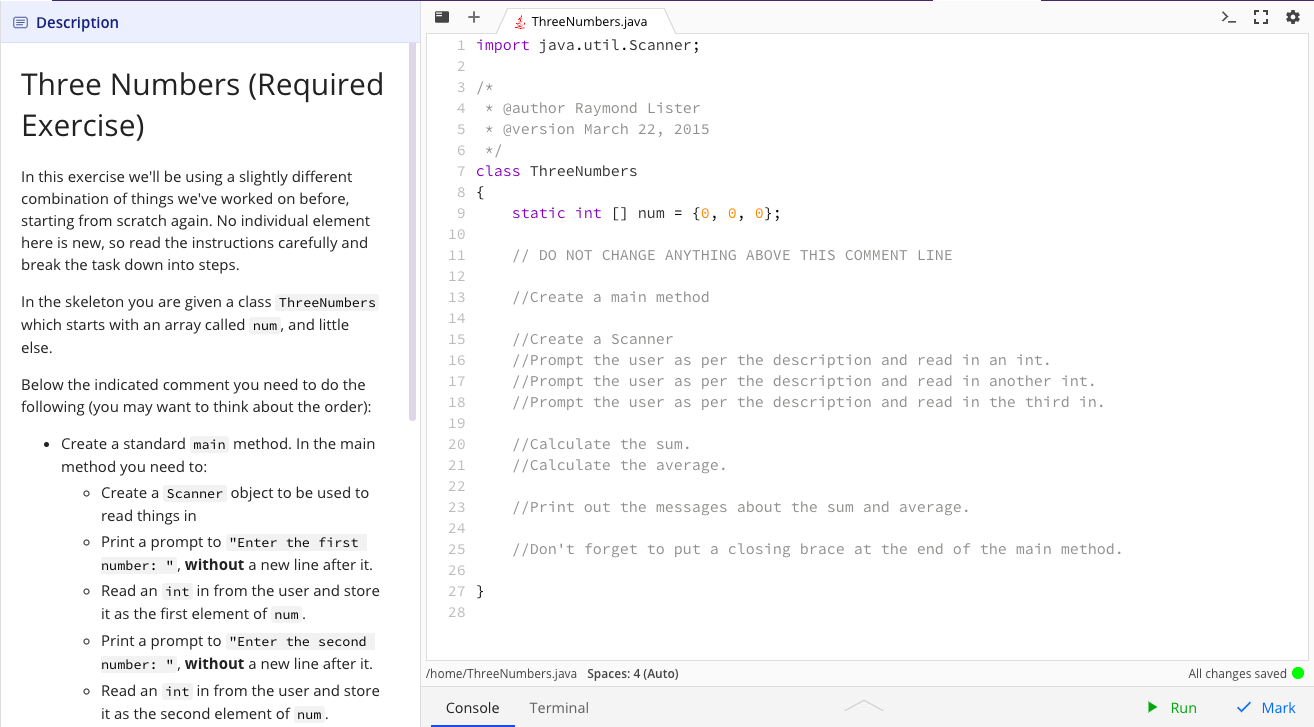Switch to the Console tab
Image resolution: width=1314 pixels, height=727 pixels.
tap(472, 708)
